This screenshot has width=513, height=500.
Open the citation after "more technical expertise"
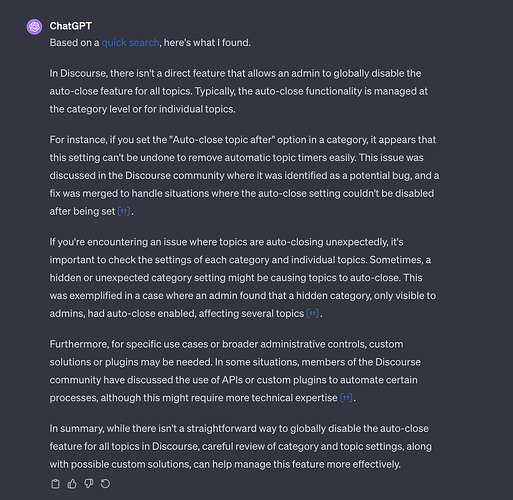346,398
